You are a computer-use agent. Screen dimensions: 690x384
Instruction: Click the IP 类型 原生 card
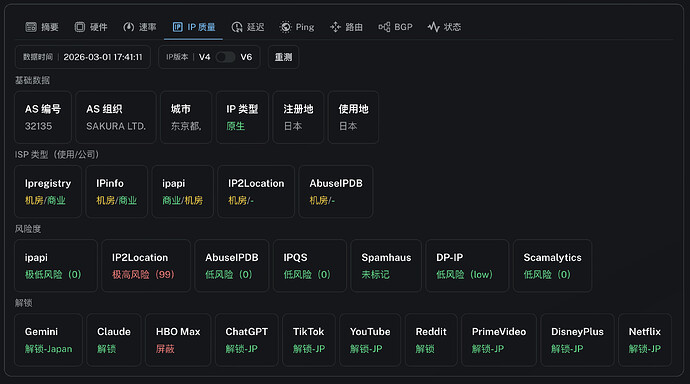[242, 117]
